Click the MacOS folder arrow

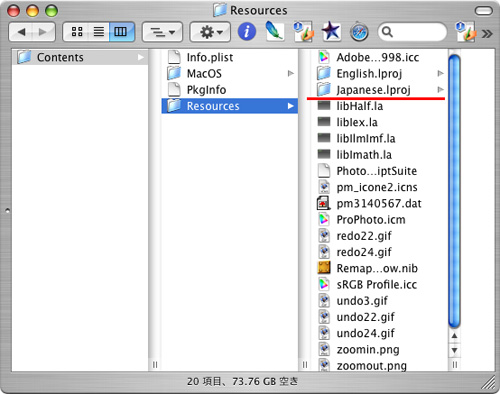click(291, 73)
